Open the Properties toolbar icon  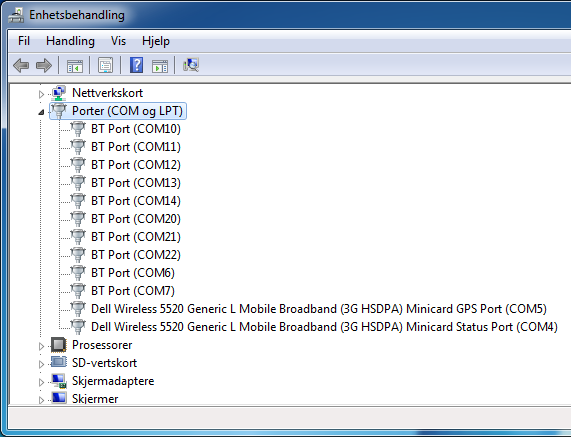click(106, 66)
